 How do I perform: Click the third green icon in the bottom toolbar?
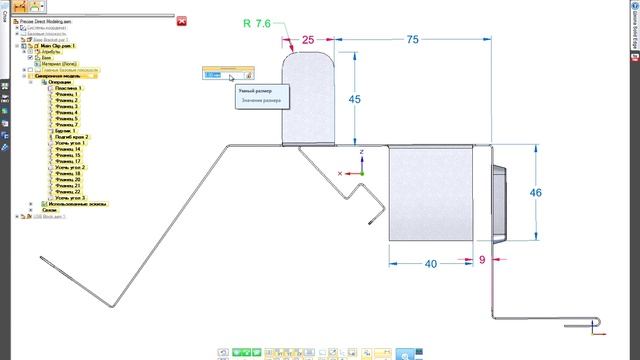point(256,352)
